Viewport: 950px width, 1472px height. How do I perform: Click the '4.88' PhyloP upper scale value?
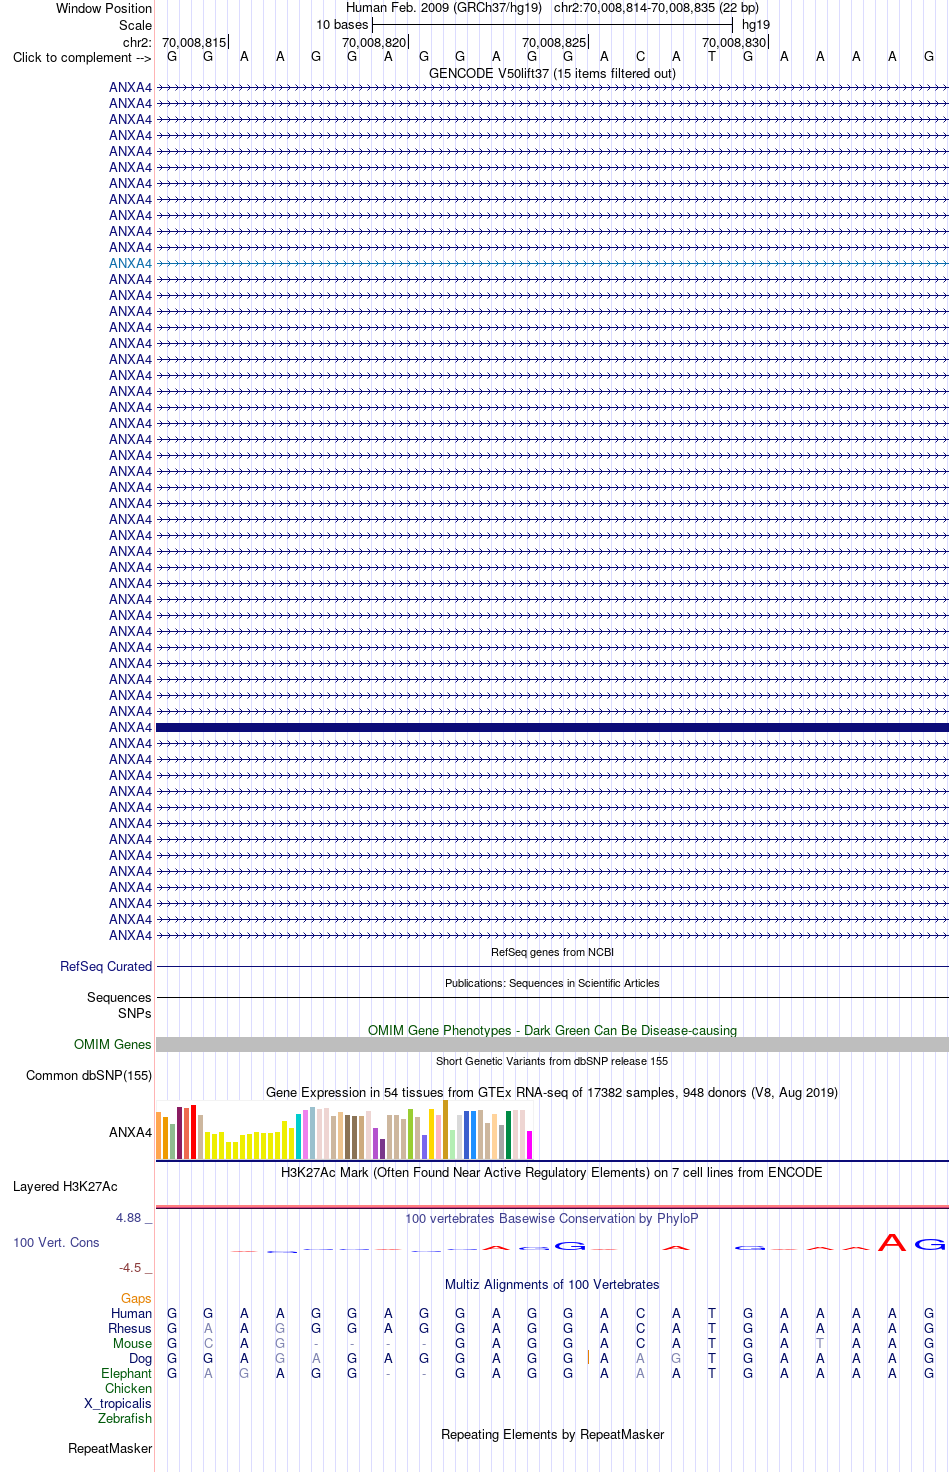click(128, 1218)
